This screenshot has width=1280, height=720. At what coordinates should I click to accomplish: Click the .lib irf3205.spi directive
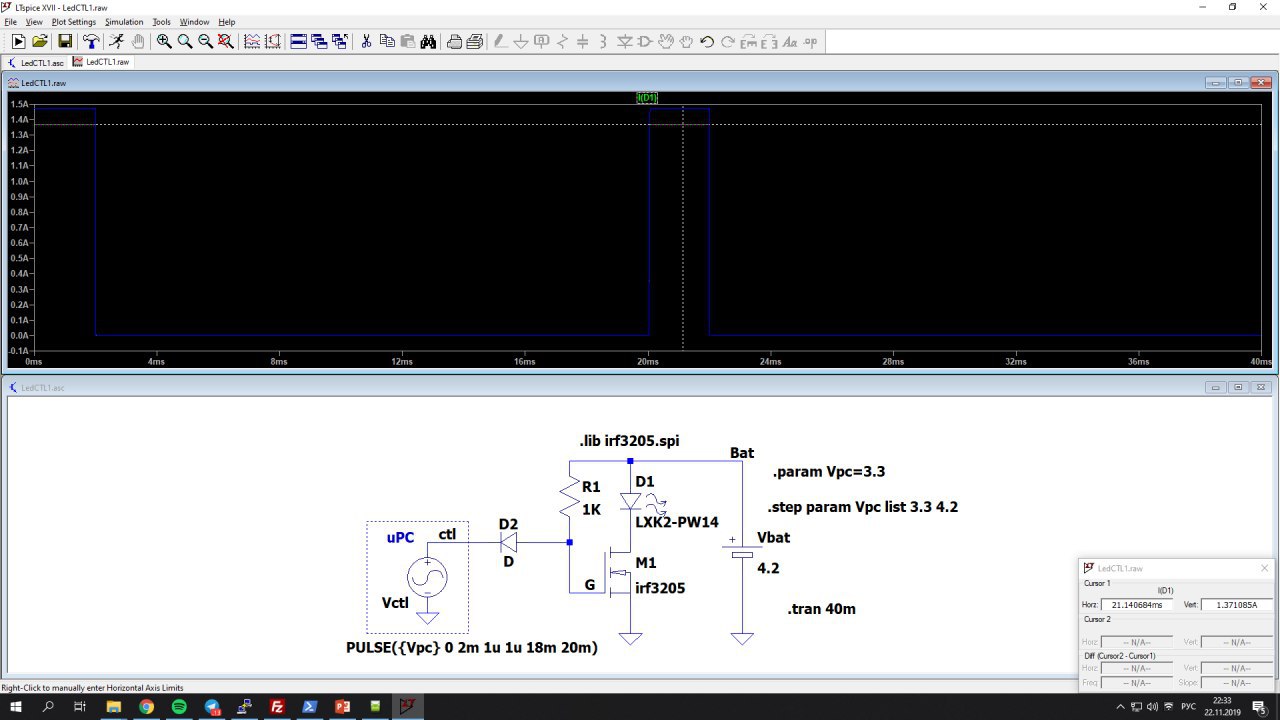pyautogui.click(x=629, y=441)
